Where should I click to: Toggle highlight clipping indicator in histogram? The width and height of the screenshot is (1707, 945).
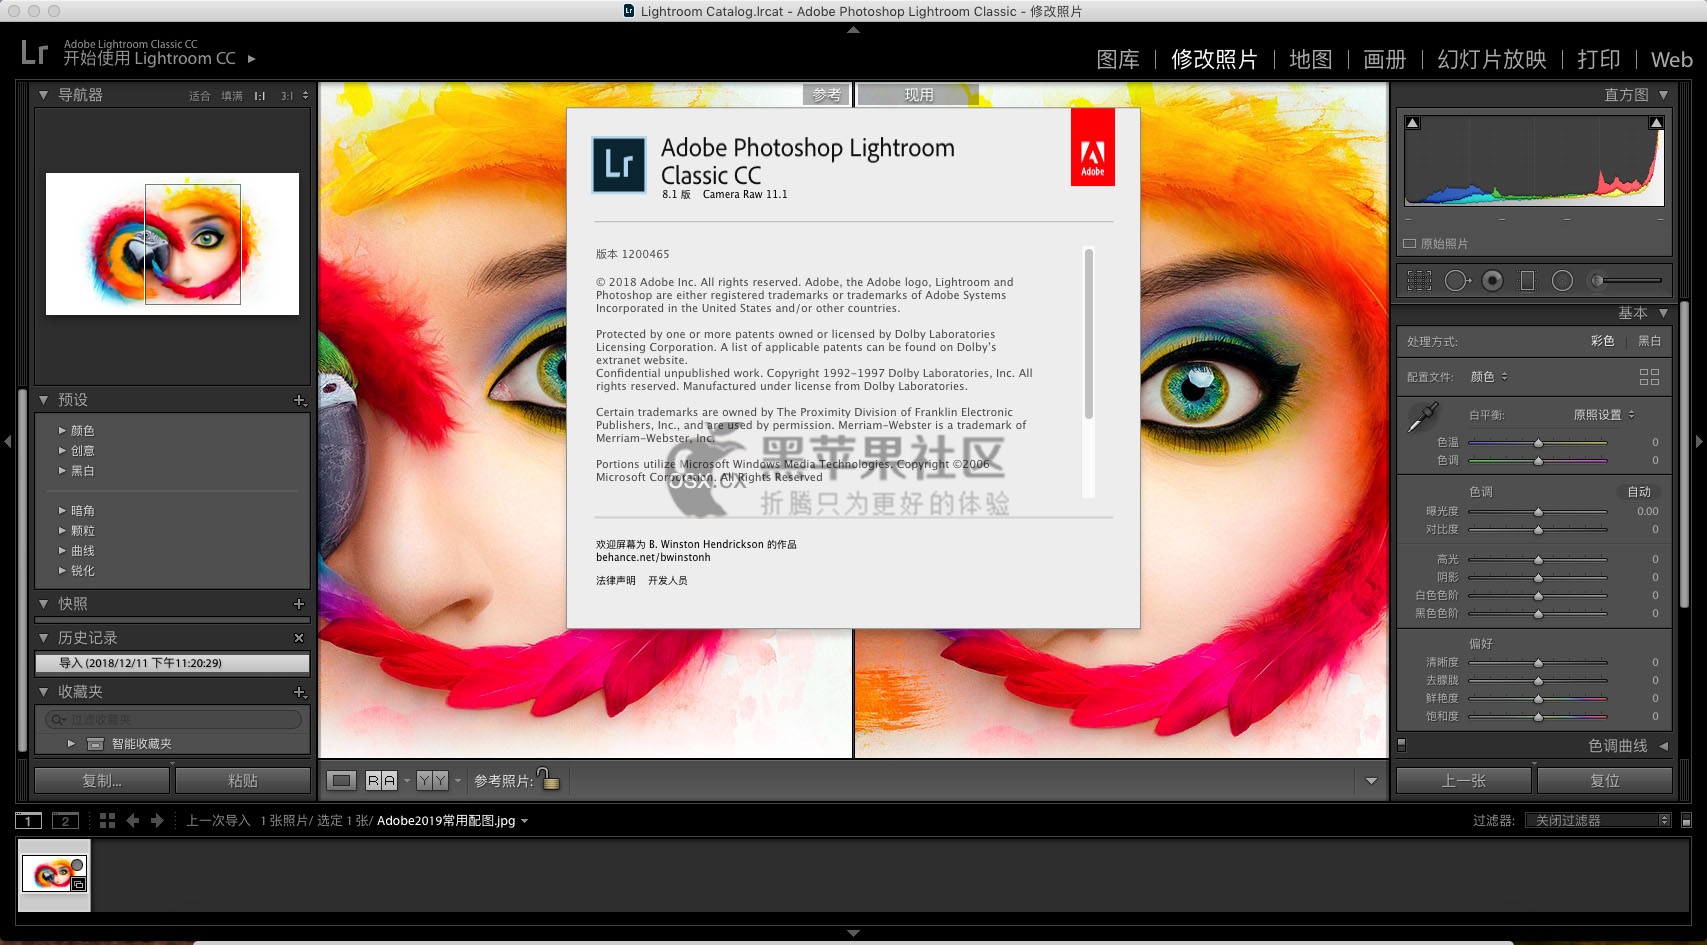pos(1656,123)
